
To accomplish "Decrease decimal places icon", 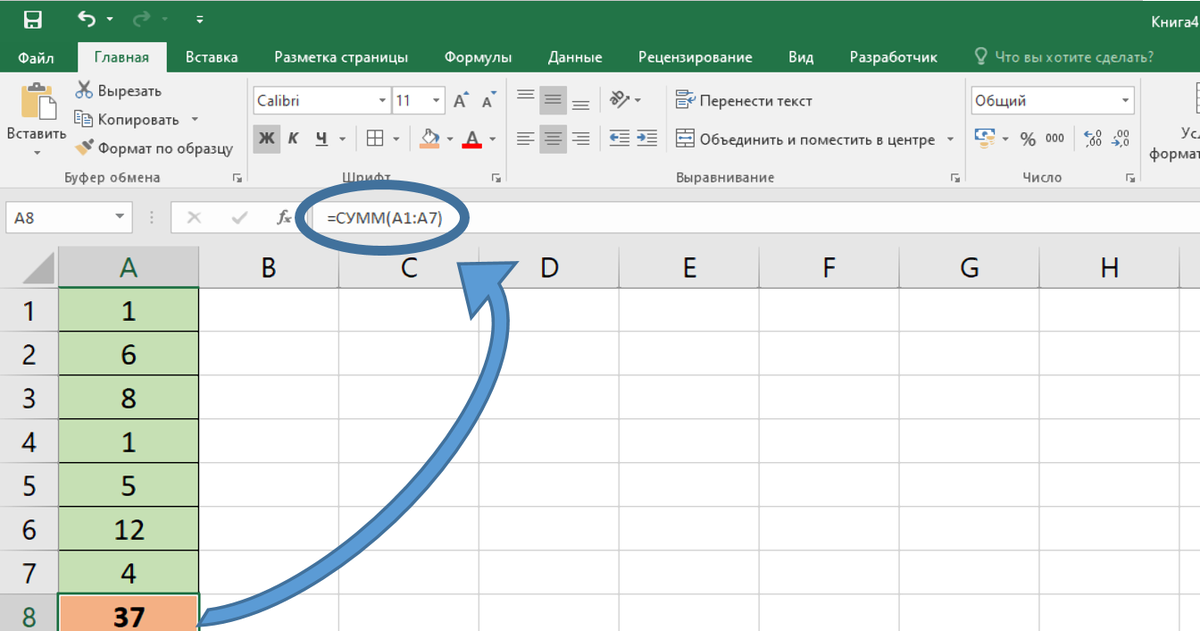I will [1121, 139].
